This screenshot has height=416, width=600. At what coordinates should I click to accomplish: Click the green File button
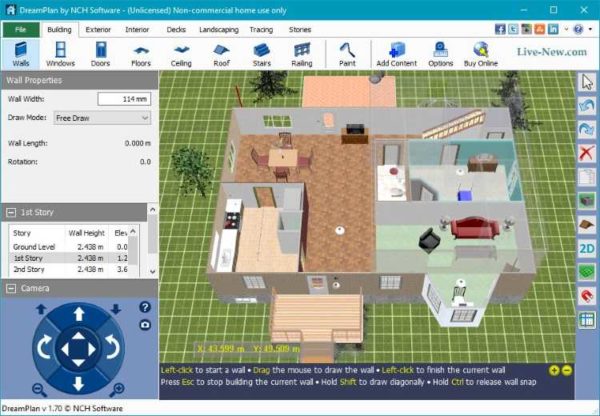tap(20, 30)
